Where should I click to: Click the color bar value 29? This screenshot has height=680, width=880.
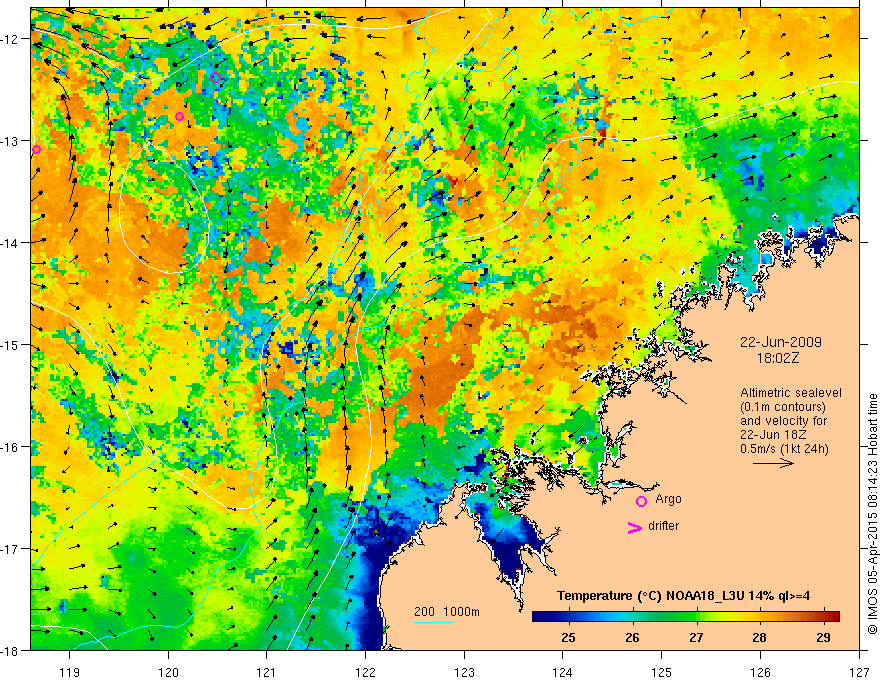pos(823,637)
